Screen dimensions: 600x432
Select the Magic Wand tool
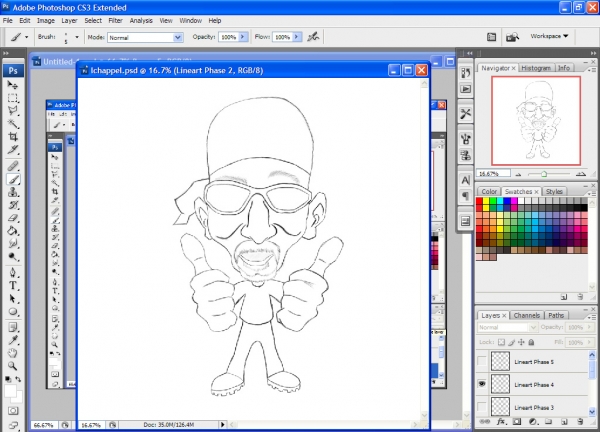13,124
